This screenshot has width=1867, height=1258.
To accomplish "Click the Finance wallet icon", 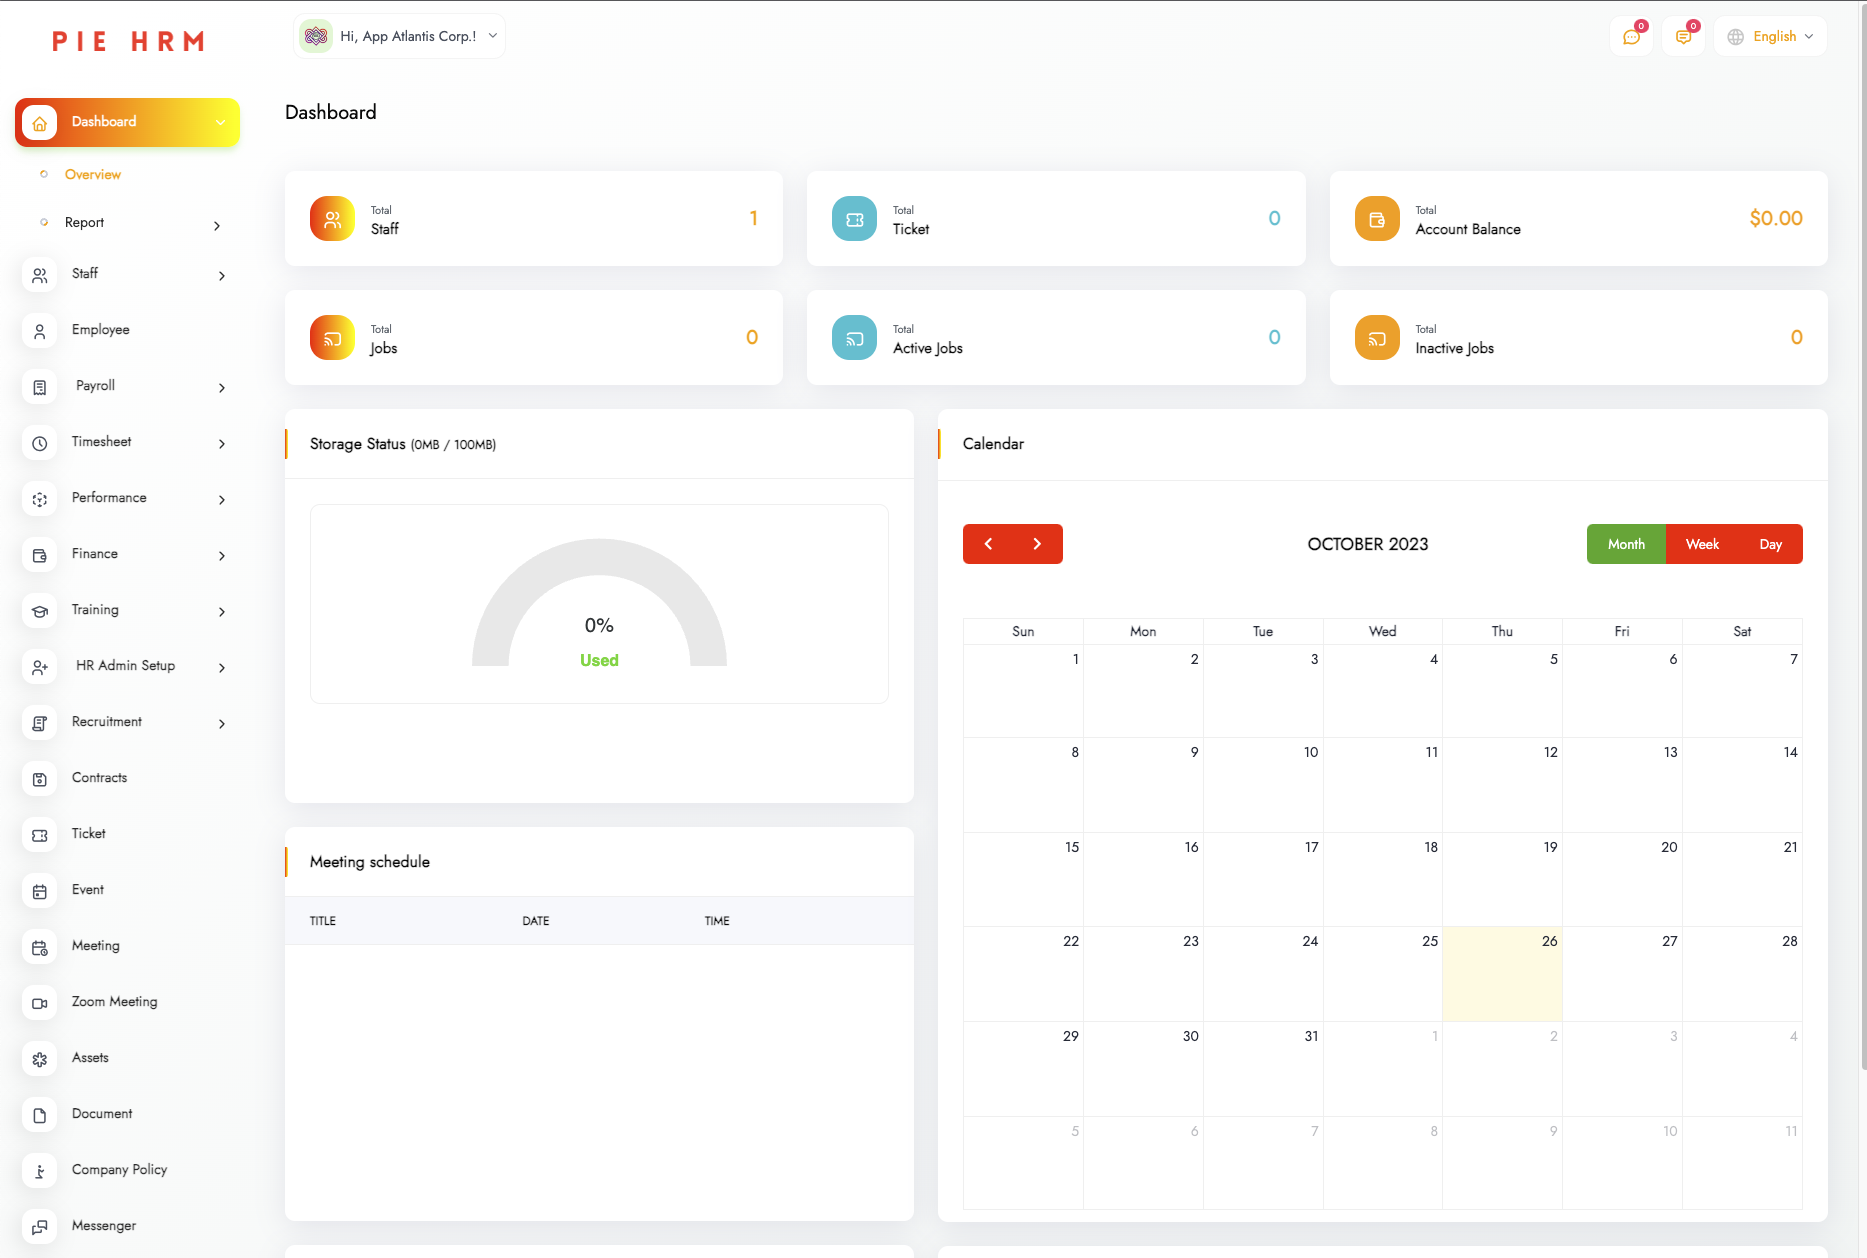I will pyautogui.click(x=39, y=555).
